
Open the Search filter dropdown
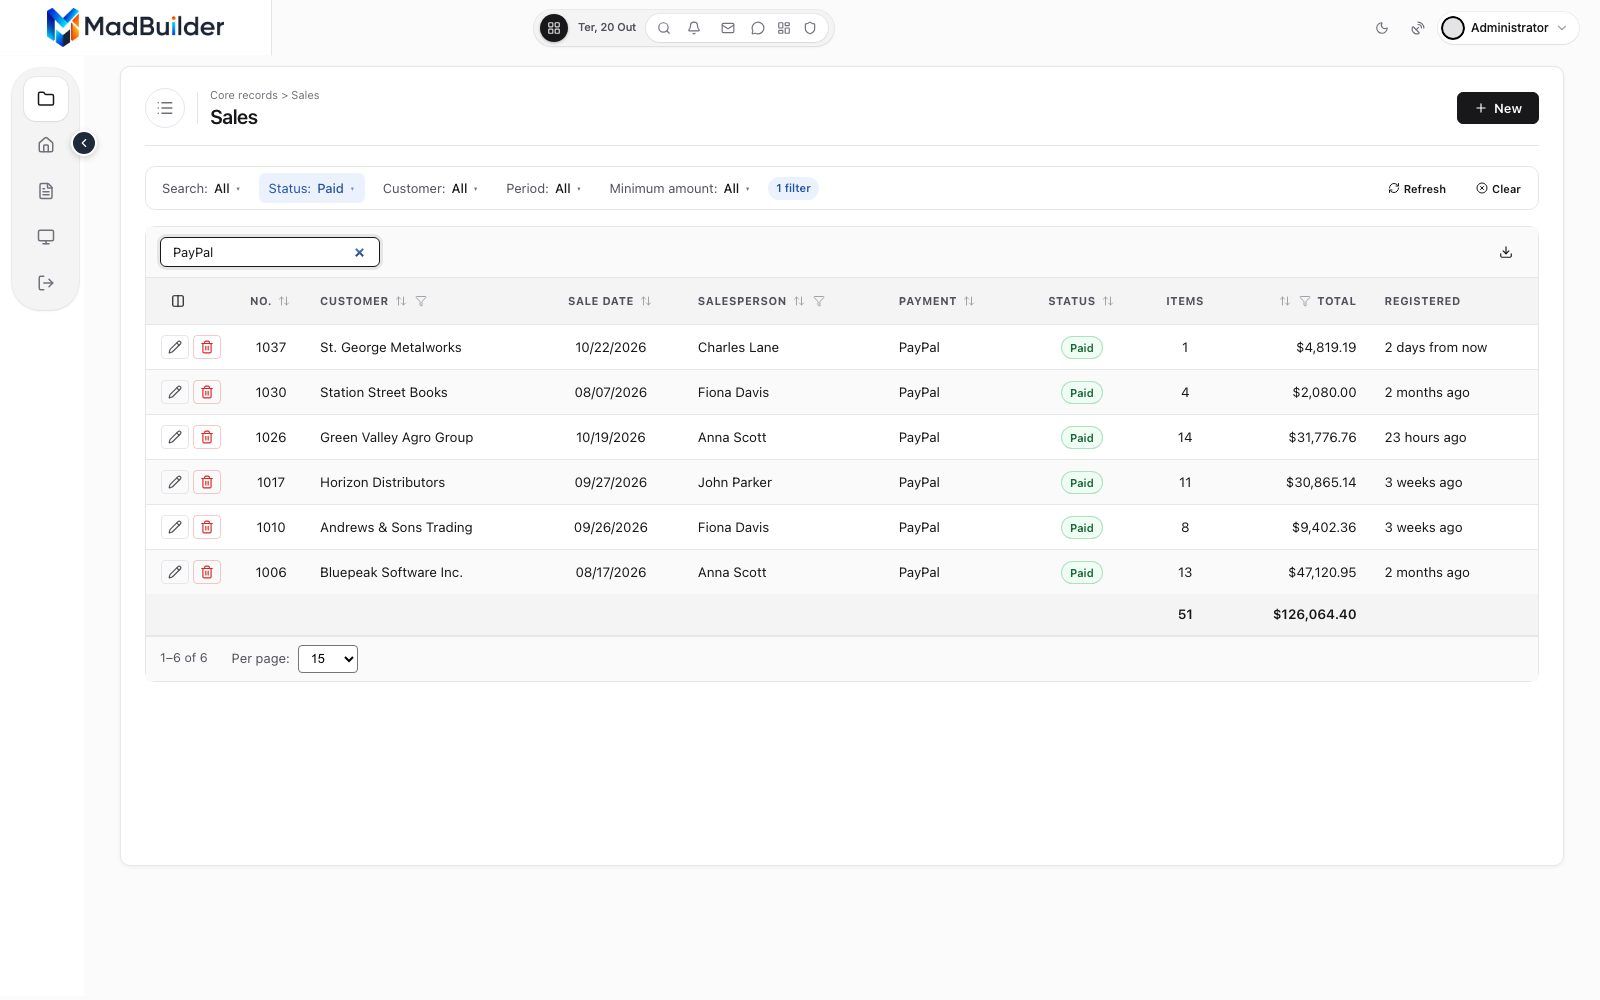[x=201, y=188]
